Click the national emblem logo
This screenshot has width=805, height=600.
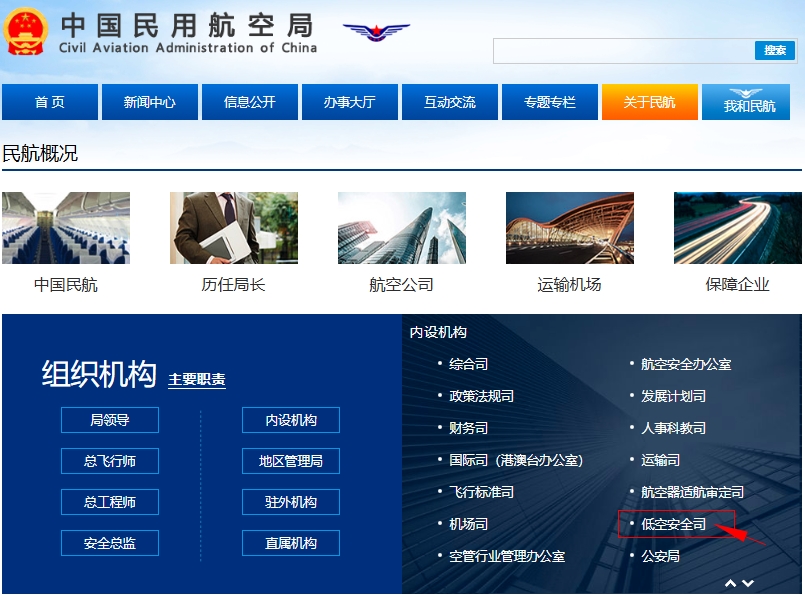[26, 32]
